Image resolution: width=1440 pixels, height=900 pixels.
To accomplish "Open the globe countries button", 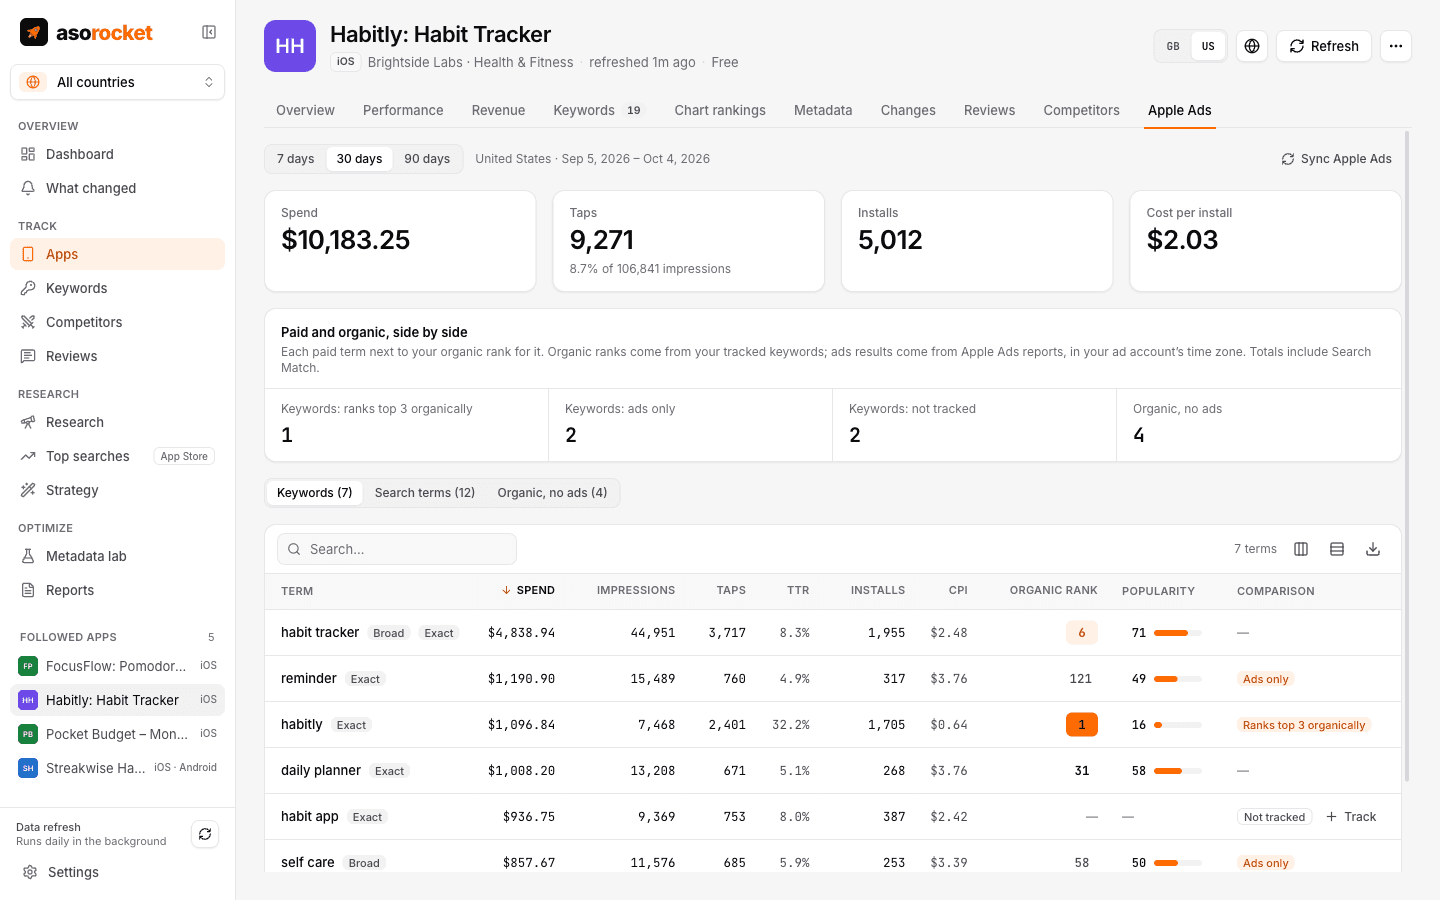I will coord(1252,46).
